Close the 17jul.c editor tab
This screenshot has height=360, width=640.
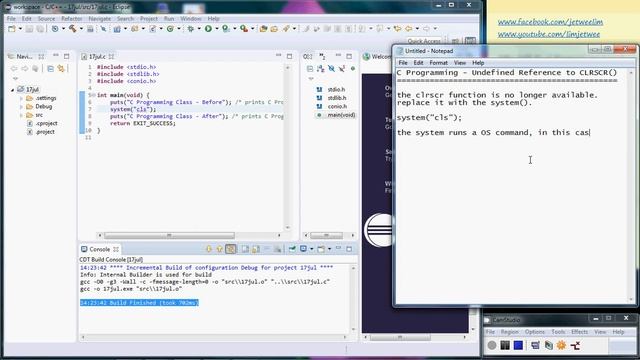tap(111, 56)
